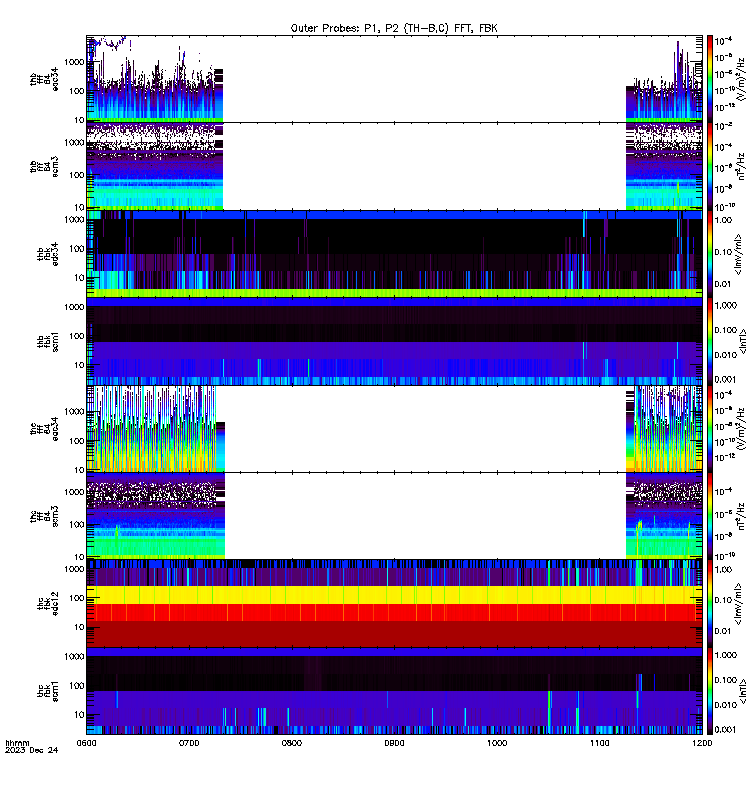750x800 pixels.
Task: Click the 'thc fff 64 eac34' y-axis label
Action: coord(44,429)
